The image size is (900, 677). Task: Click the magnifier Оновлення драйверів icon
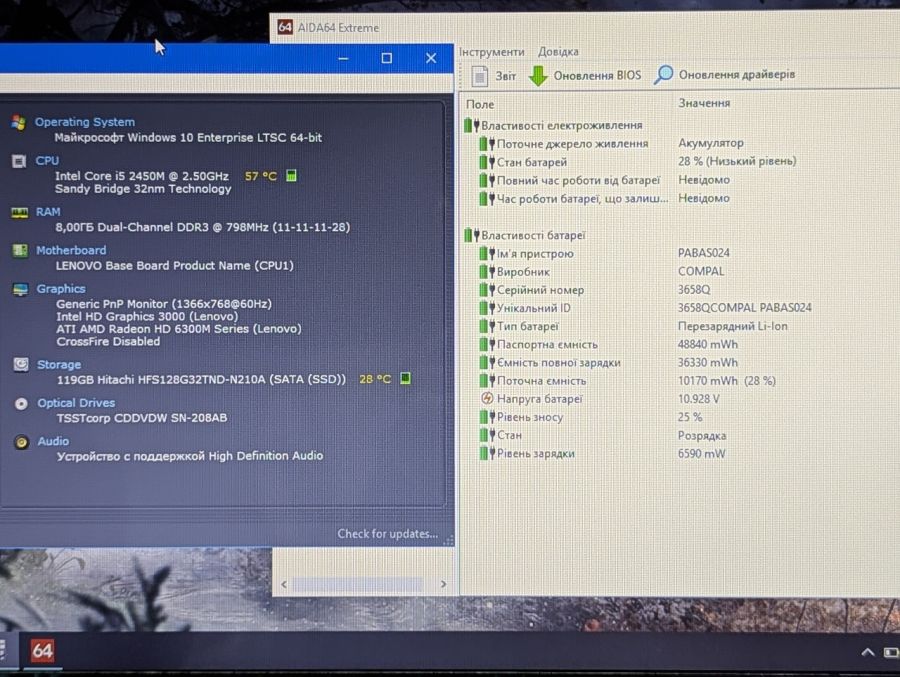coord(663,75)
